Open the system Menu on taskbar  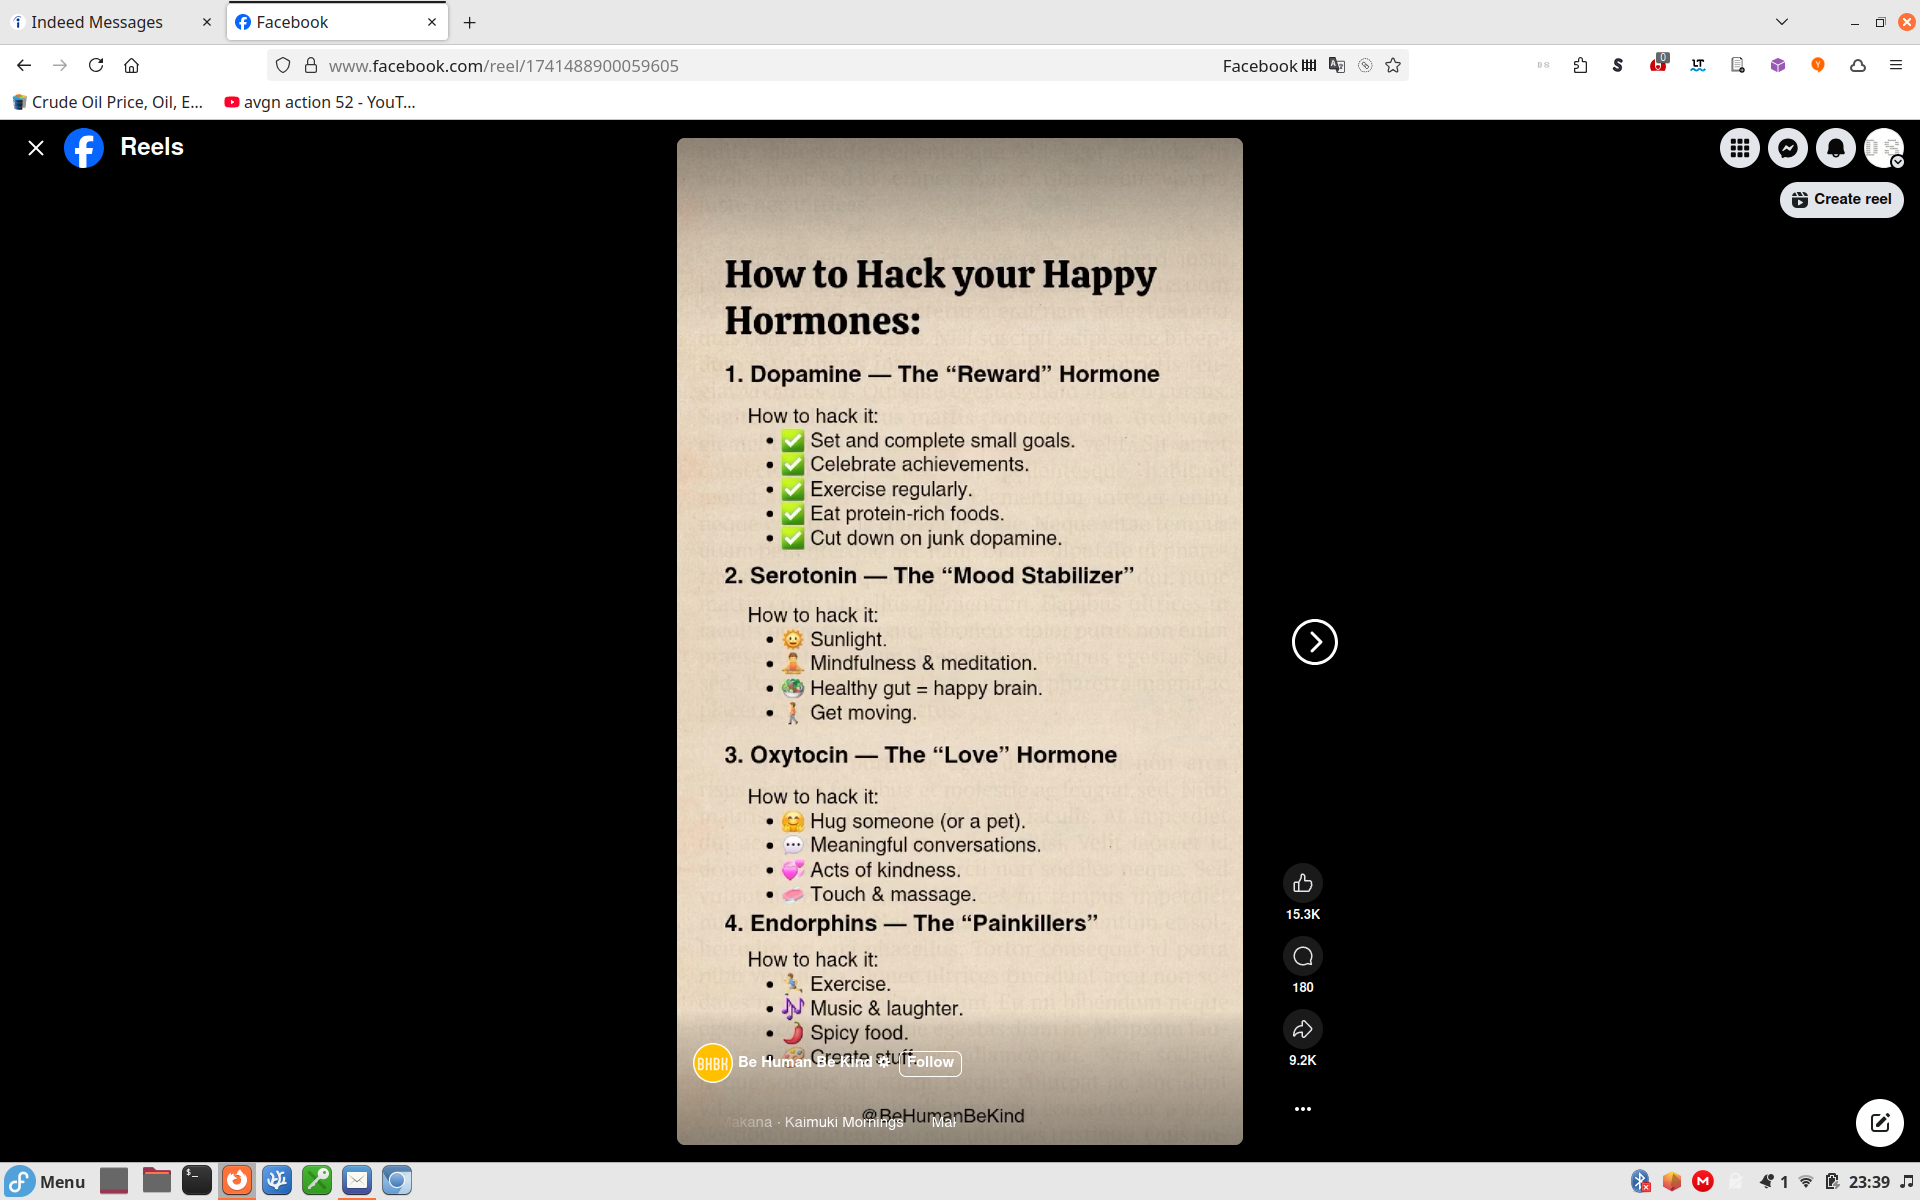(46, 1181)
